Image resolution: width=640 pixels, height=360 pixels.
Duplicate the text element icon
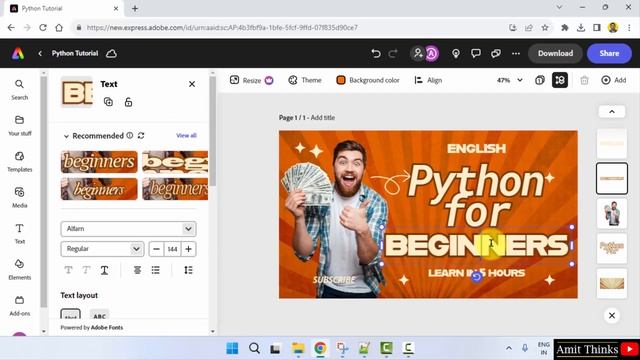108,102
